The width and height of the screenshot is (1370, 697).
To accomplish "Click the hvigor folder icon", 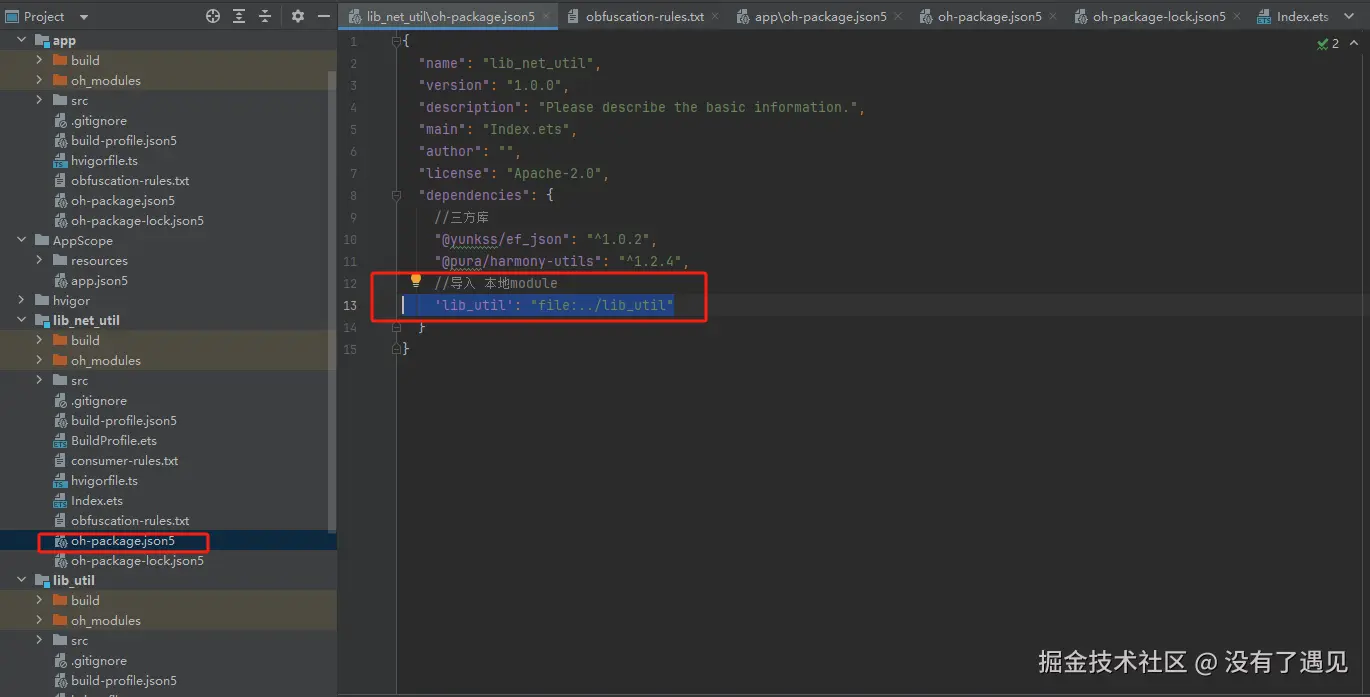I will point(42,300).
